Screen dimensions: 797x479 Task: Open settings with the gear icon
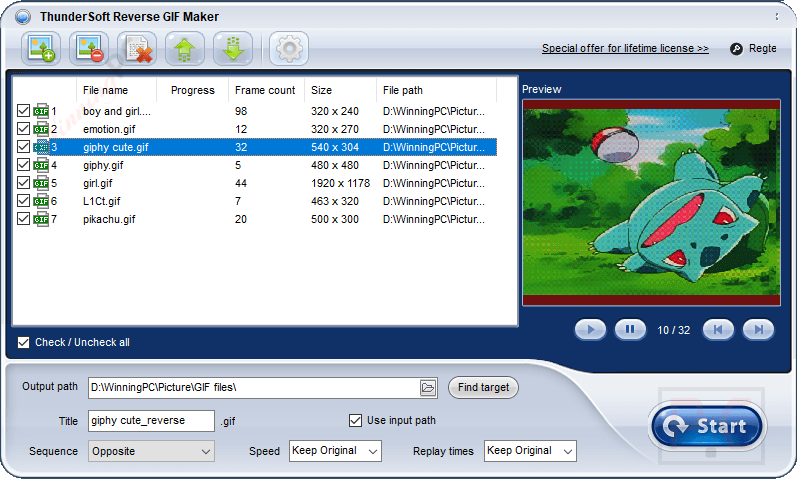(x=289, y=49)
